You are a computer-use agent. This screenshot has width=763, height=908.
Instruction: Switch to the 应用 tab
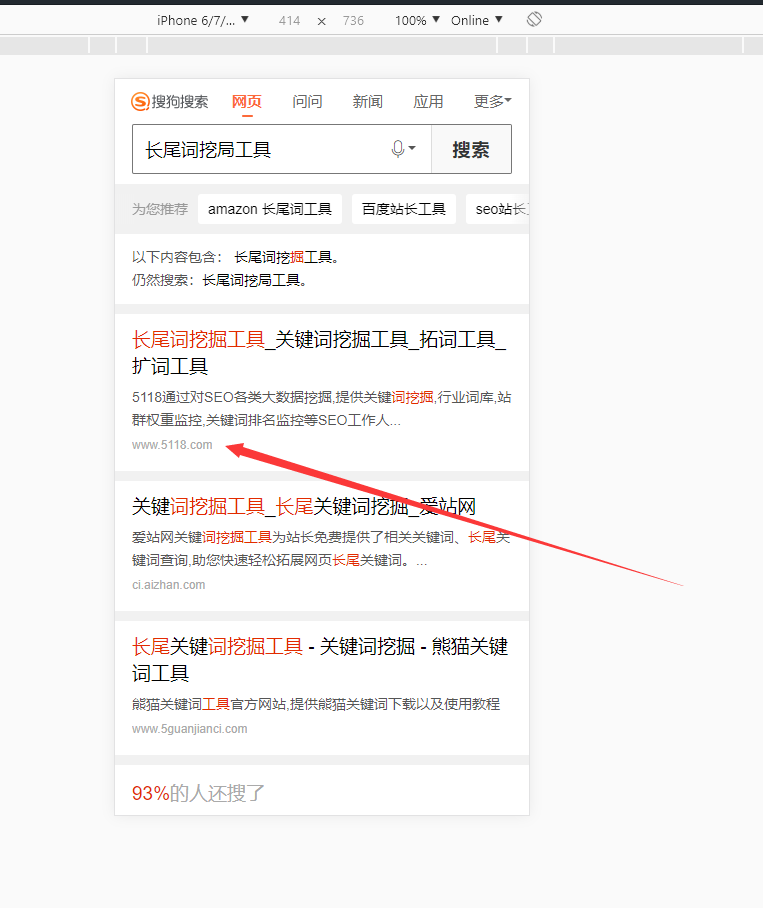click(x=428, y=101)
